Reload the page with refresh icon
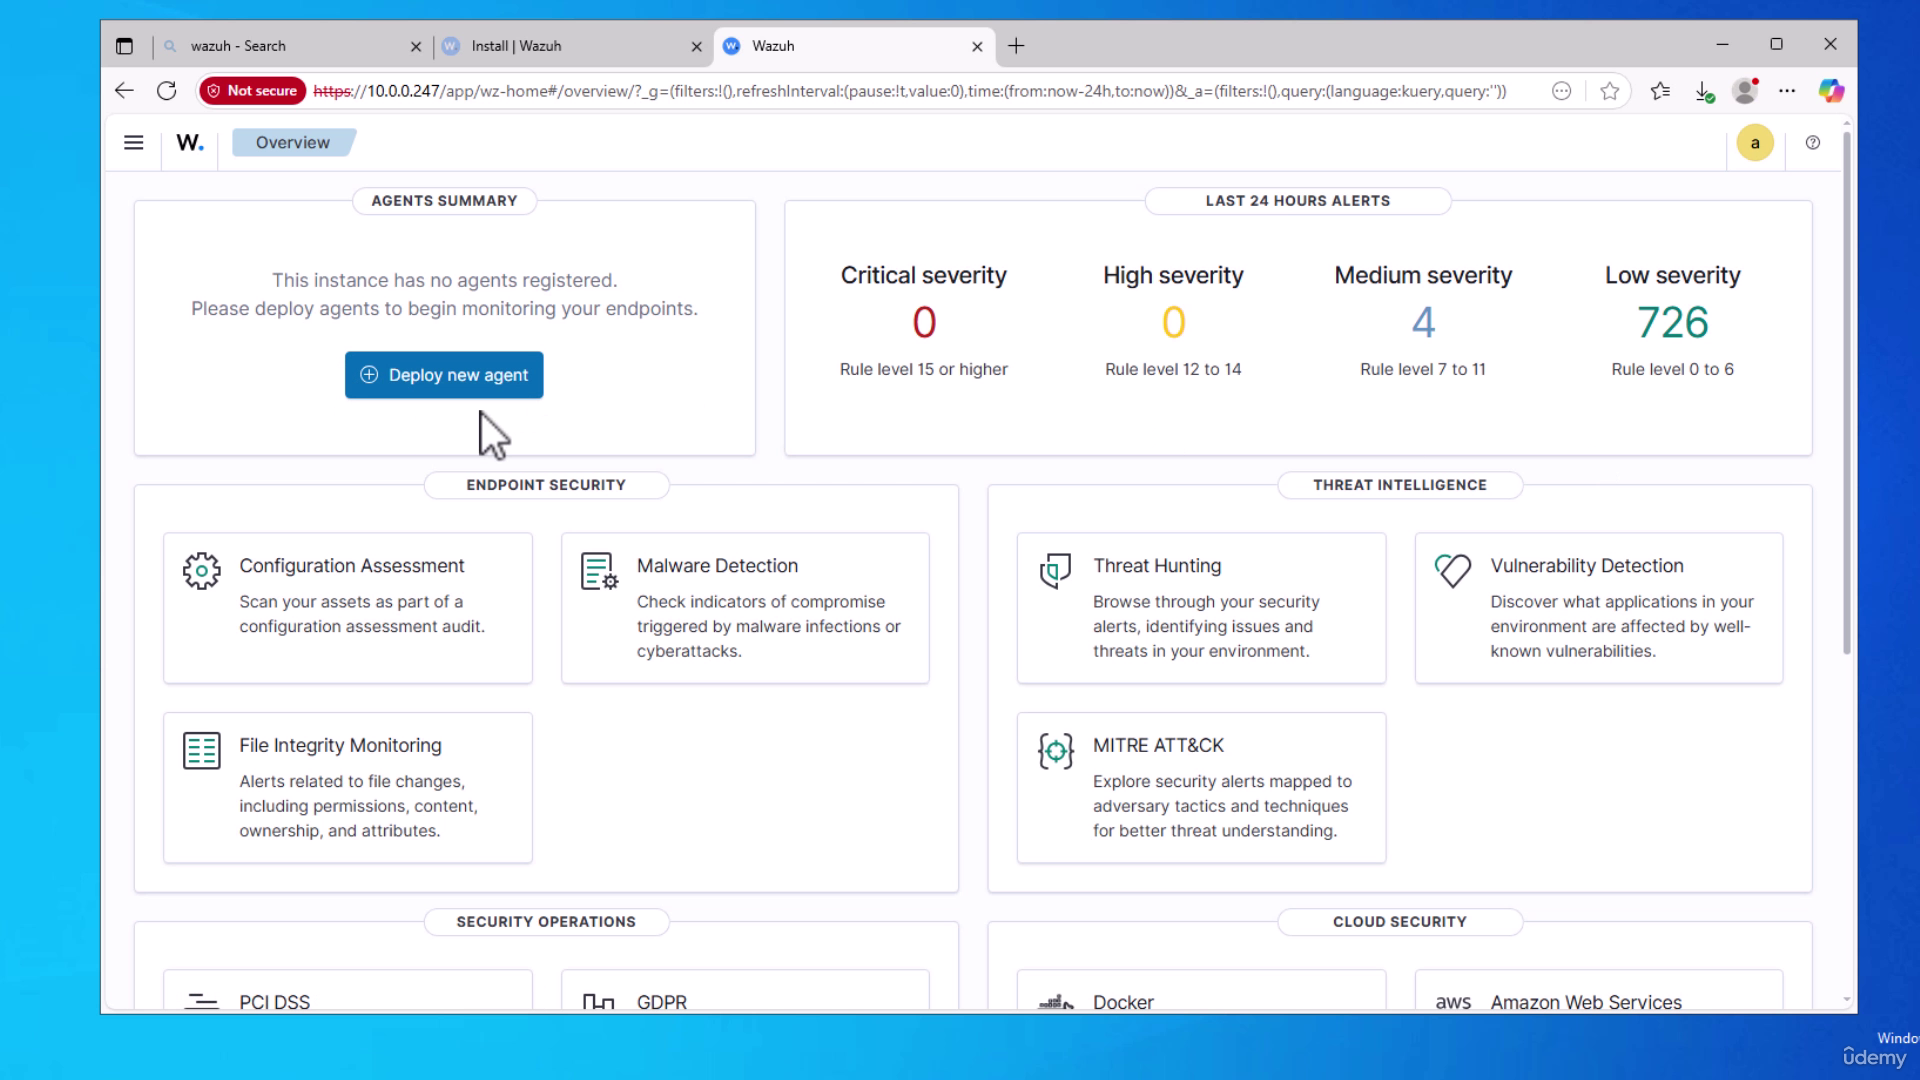Viewport: 1920px width, 1080px height. click(167, 91)
